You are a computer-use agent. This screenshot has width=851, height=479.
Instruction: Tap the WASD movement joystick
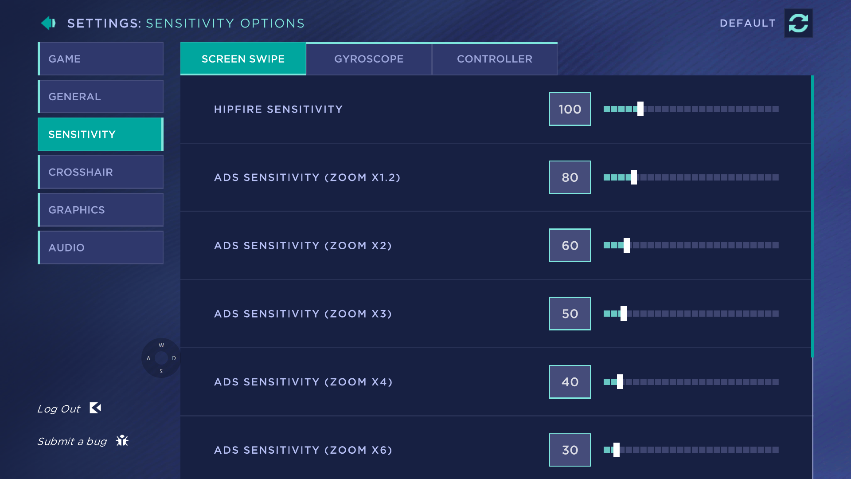161,358
